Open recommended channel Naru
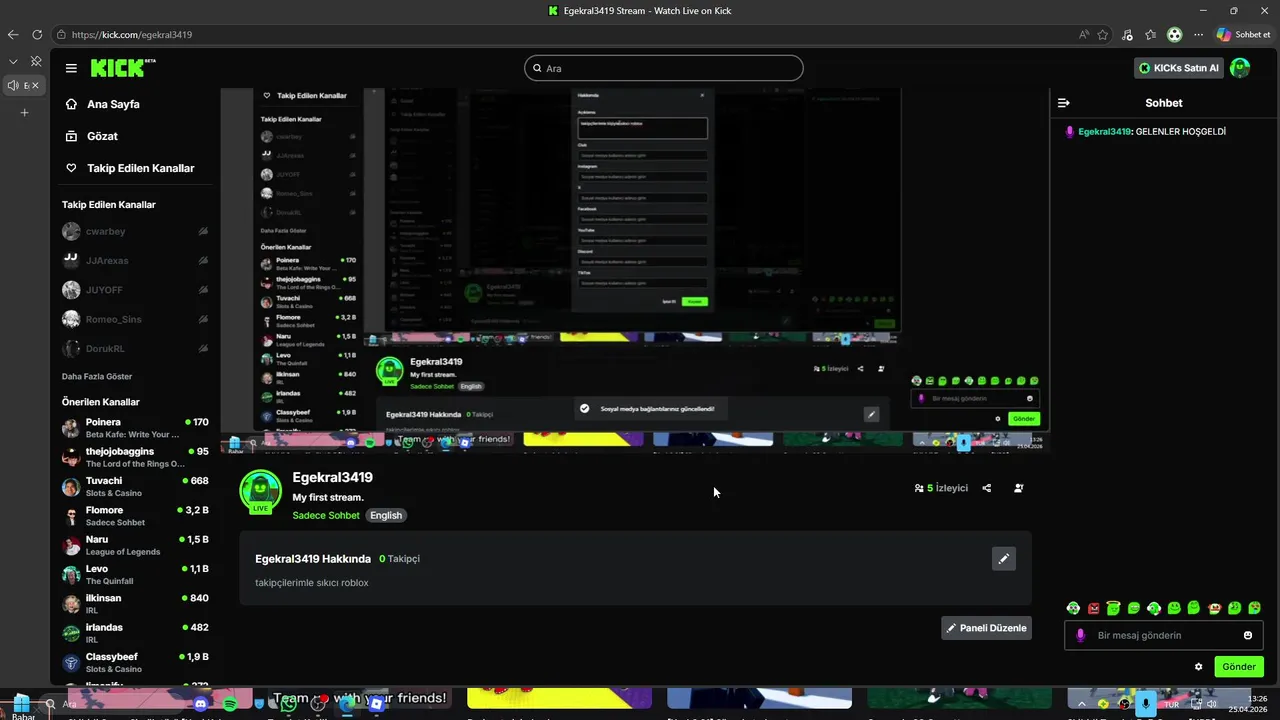Image resolution: width=1280 pixels, height=720 pixels. click(x=136, y=545)
